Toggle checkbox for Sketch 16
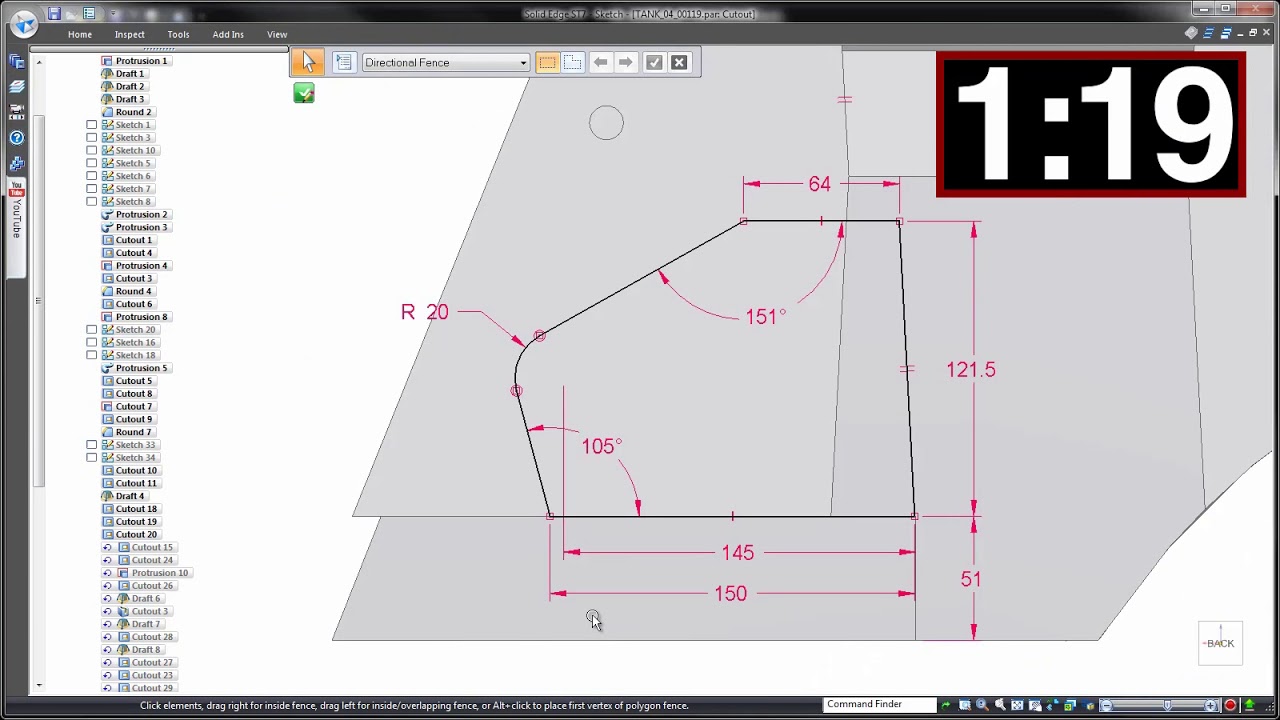Screen dimensions: 1280x720 click(x=92, y=342)
